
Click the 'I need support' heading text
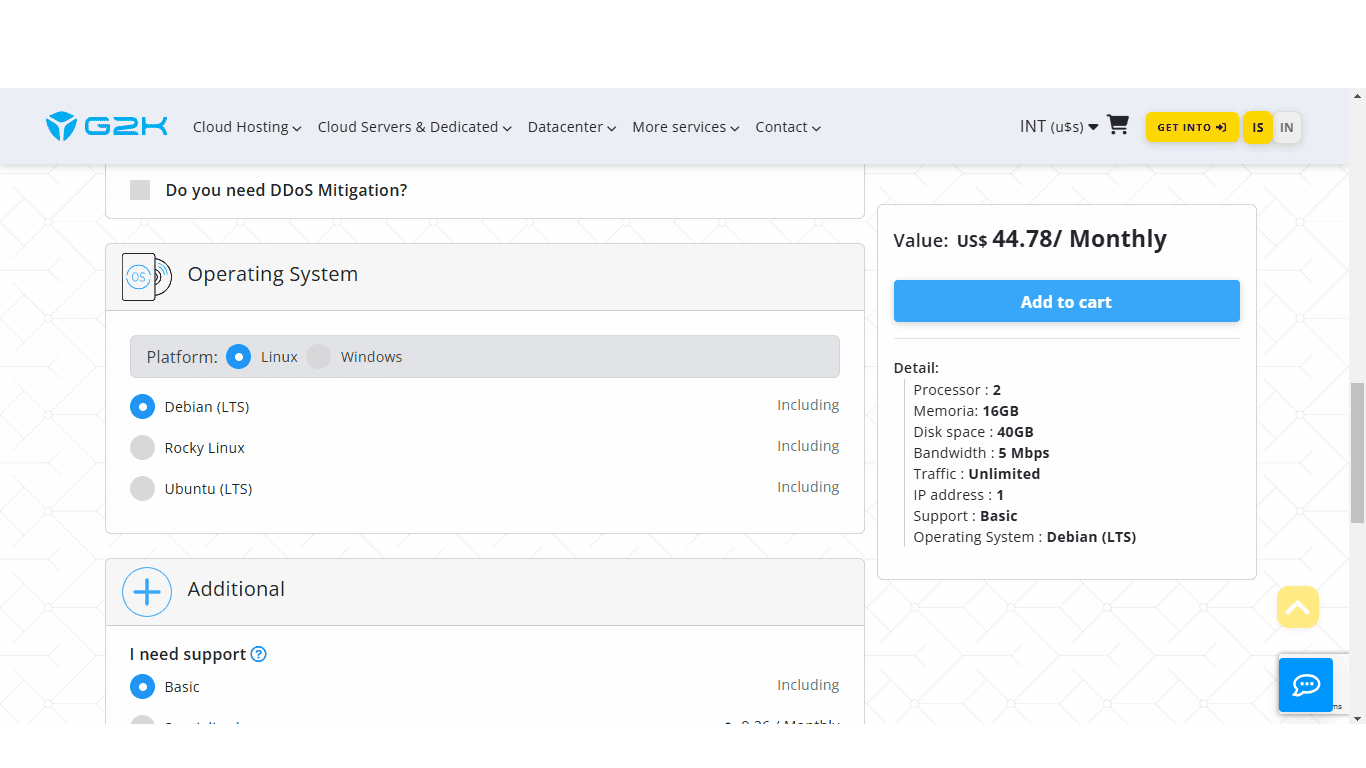(x=188, y=654)
